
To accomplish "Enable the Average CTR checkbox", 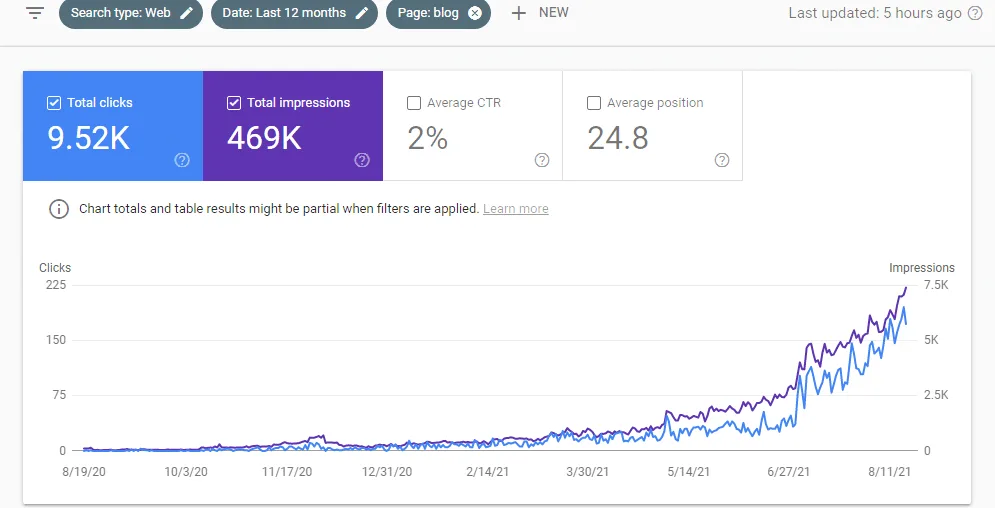I will pyautogui.click(x=414, y=103).
